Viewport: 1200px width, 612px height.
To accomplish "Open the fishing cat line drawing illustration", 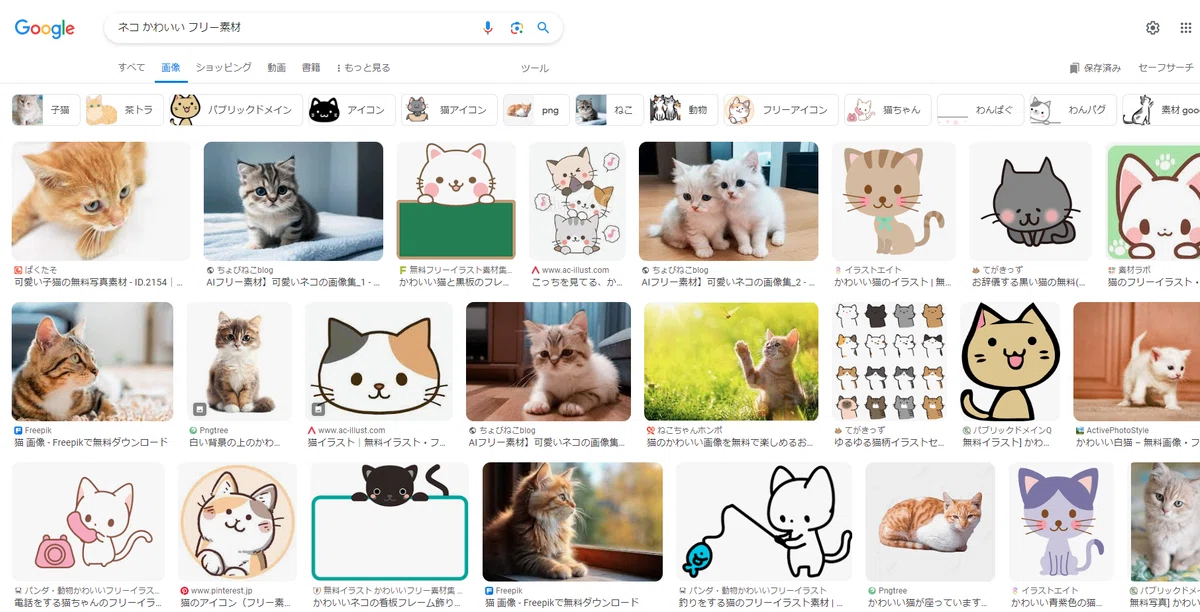I will click(x=764, y=521).
